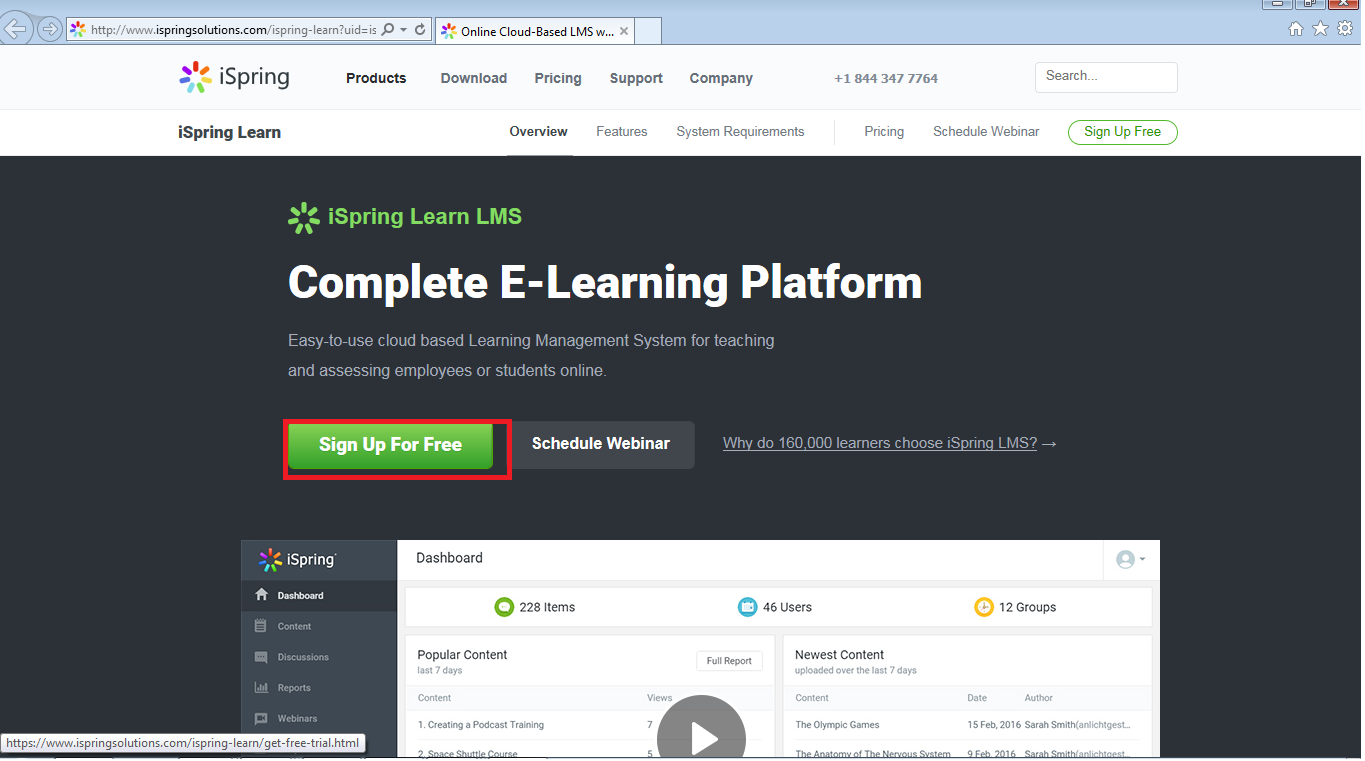Open the Company menu item
Screen dimensions: 1365x761
[721, 78]
